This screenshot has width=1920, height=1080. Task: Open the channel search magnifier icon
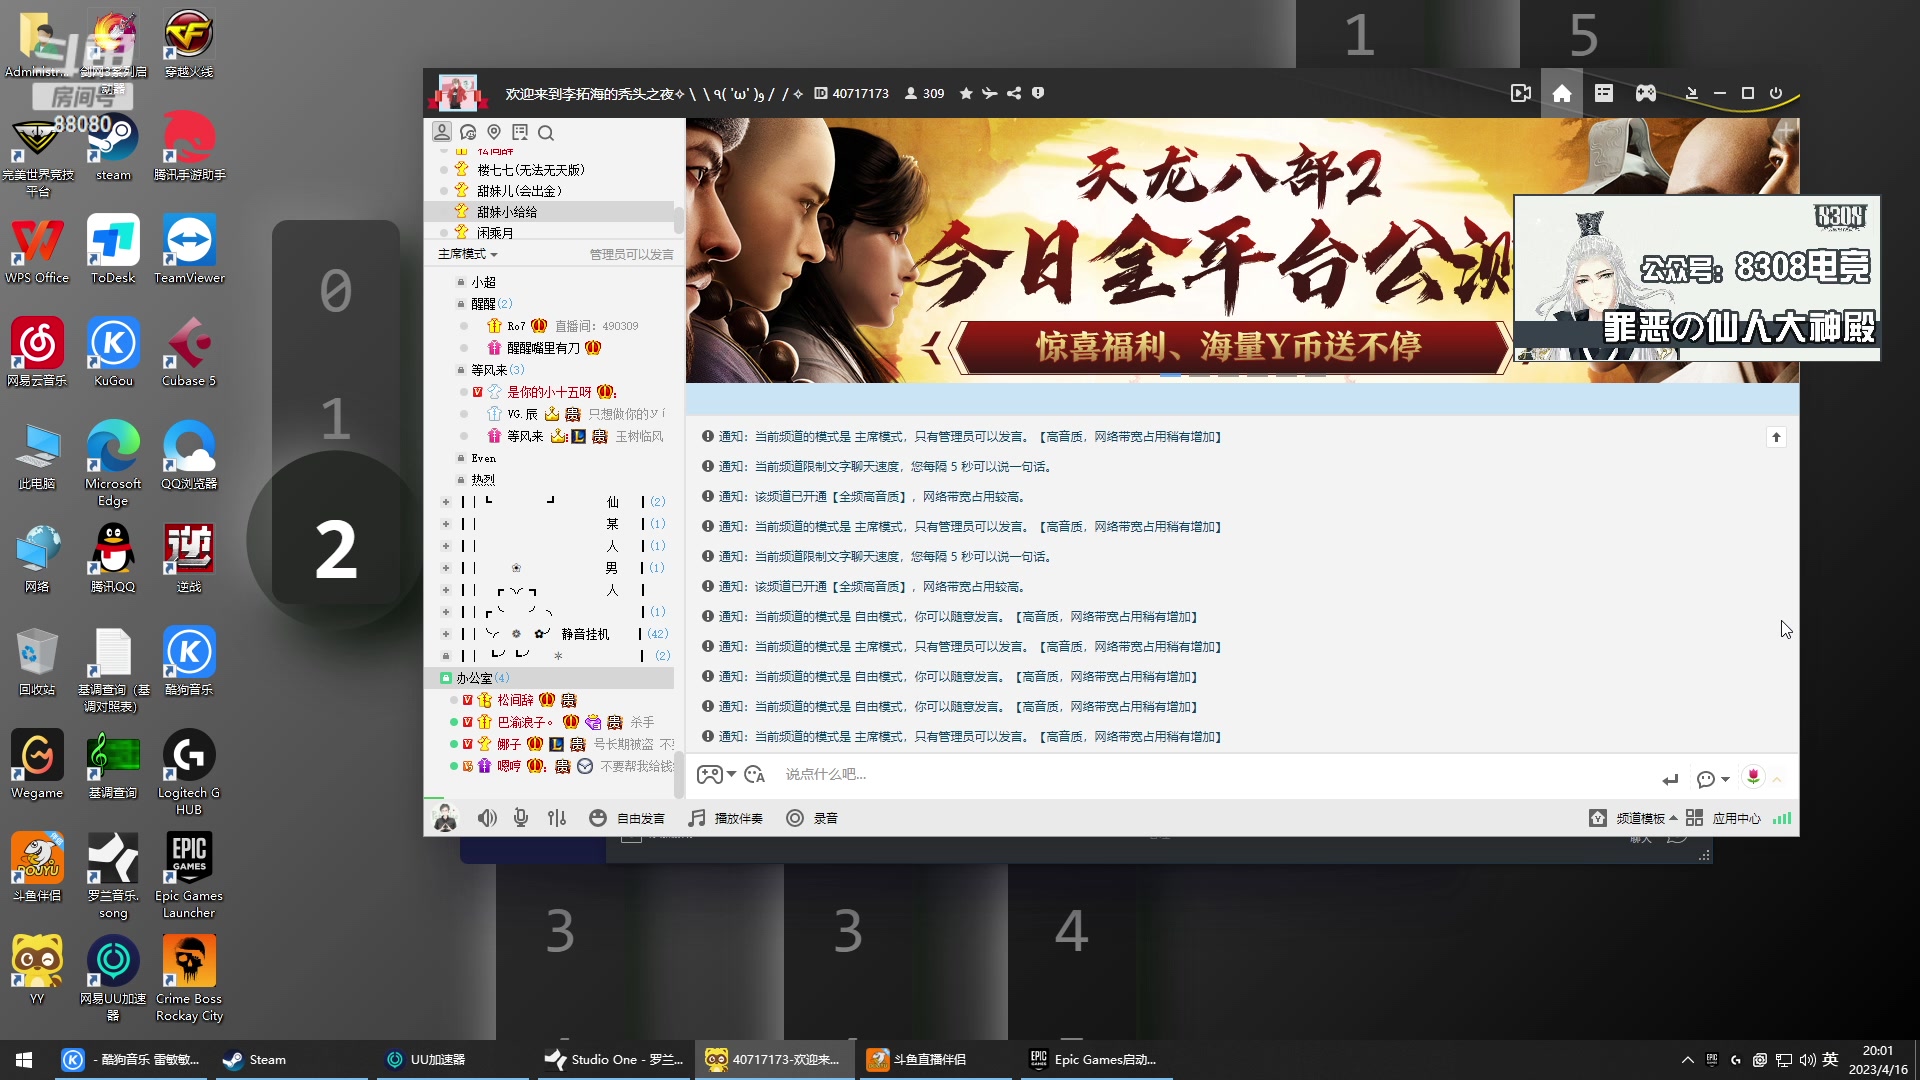(546, 133)
